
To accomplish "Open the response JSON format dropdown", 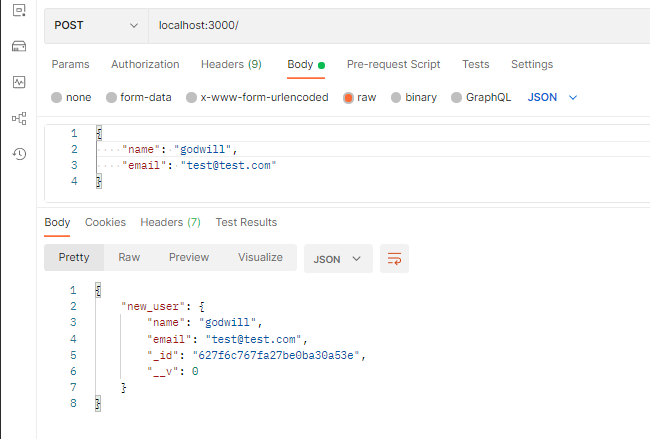I will (x=338, y=259).
